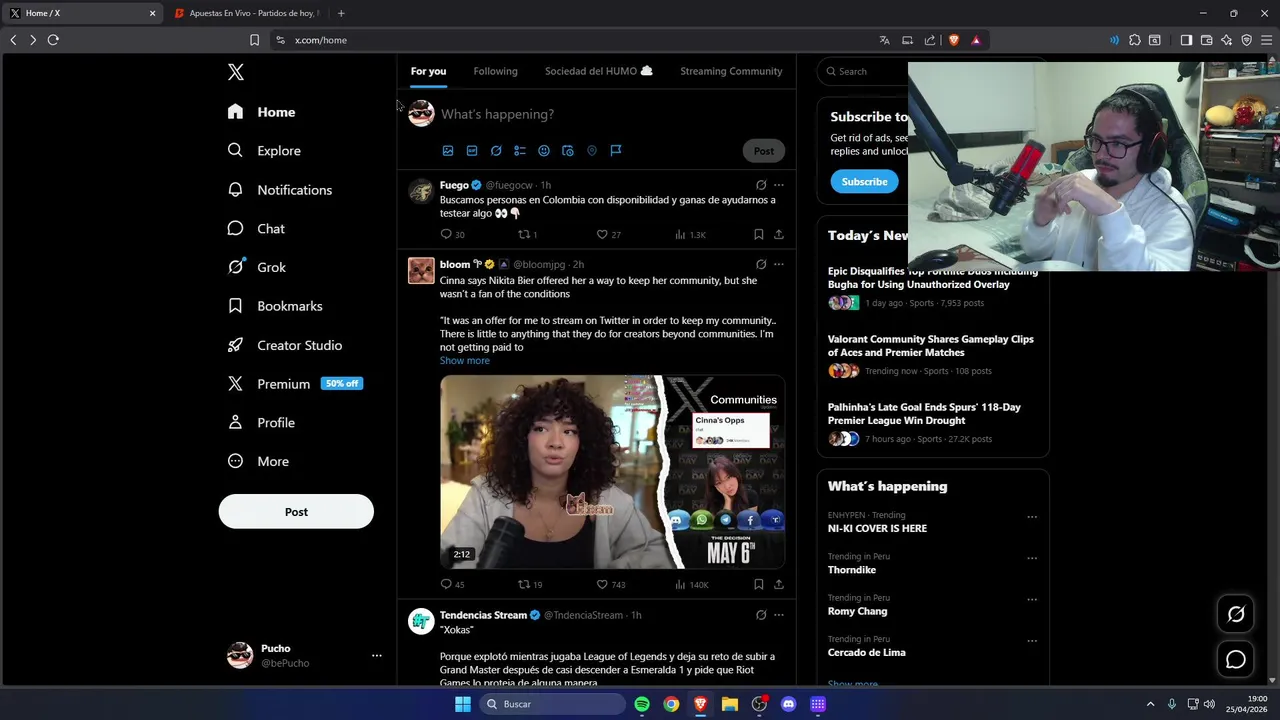The height and width of the screenshot is (720, 1280).
Task: Click the blue Subscribe button
Action: coord(864,182)
